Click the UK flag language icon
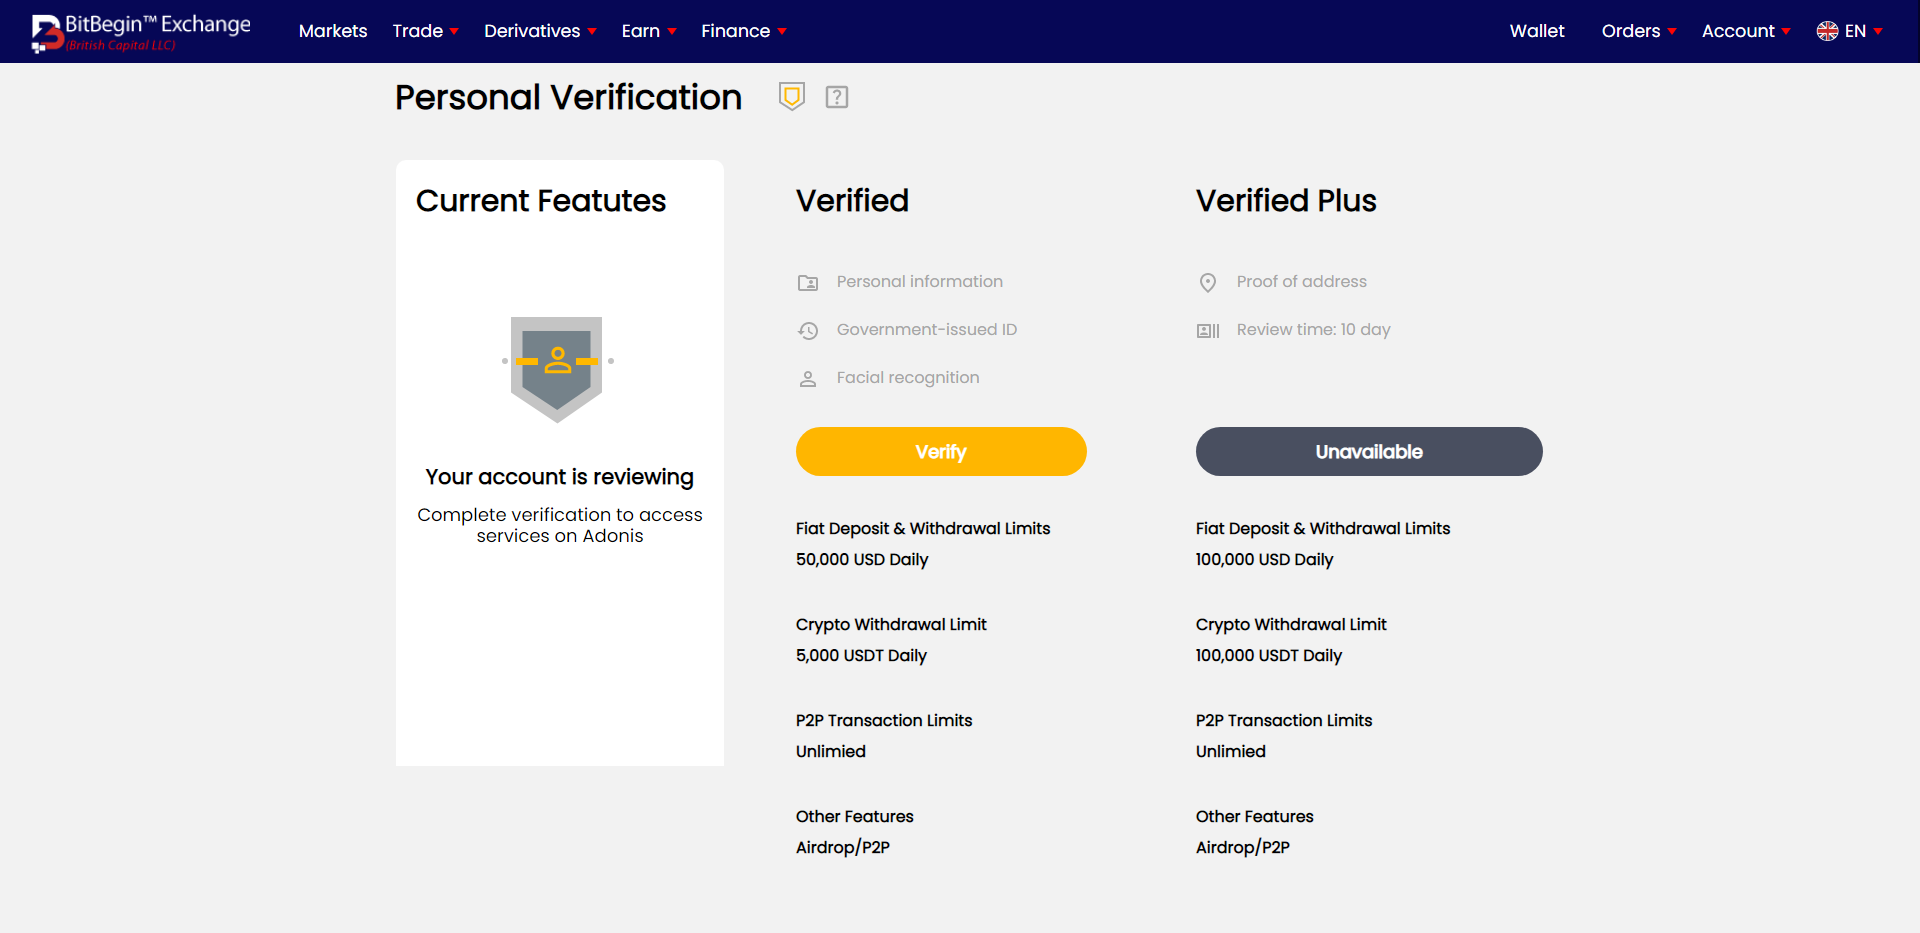This screenshot has height=933, width=1920. pyautogui.click(x=1827, y=31)
